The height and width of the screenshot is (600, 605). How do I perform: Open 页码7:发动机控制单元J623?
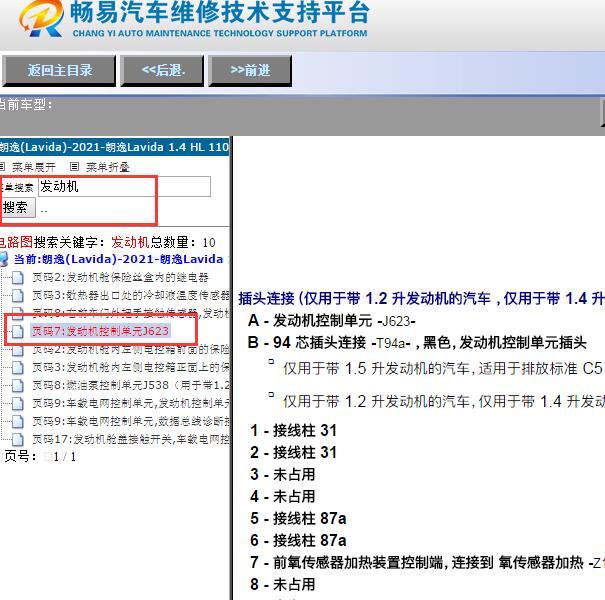pos(100,331)
